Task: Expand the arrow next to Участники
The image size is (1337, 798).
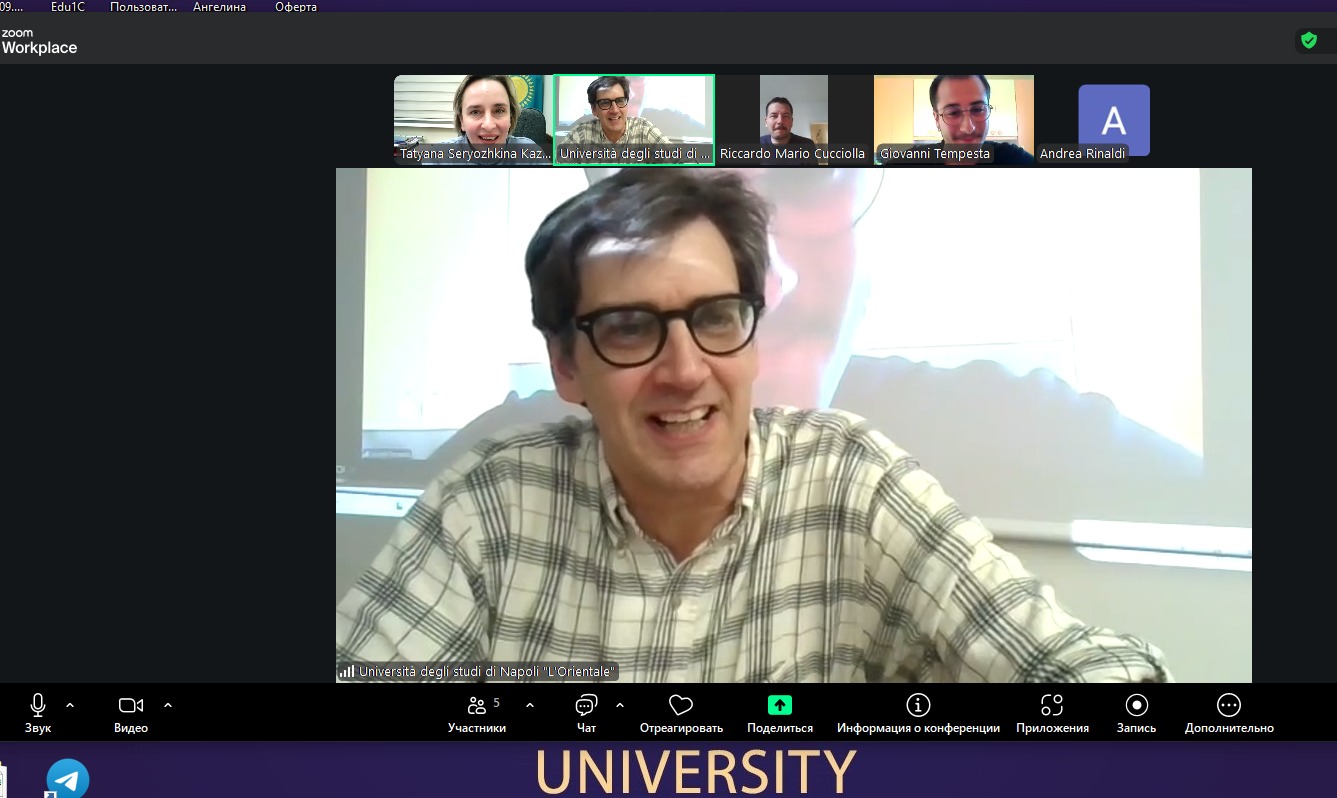Action: tap(530, 705)
